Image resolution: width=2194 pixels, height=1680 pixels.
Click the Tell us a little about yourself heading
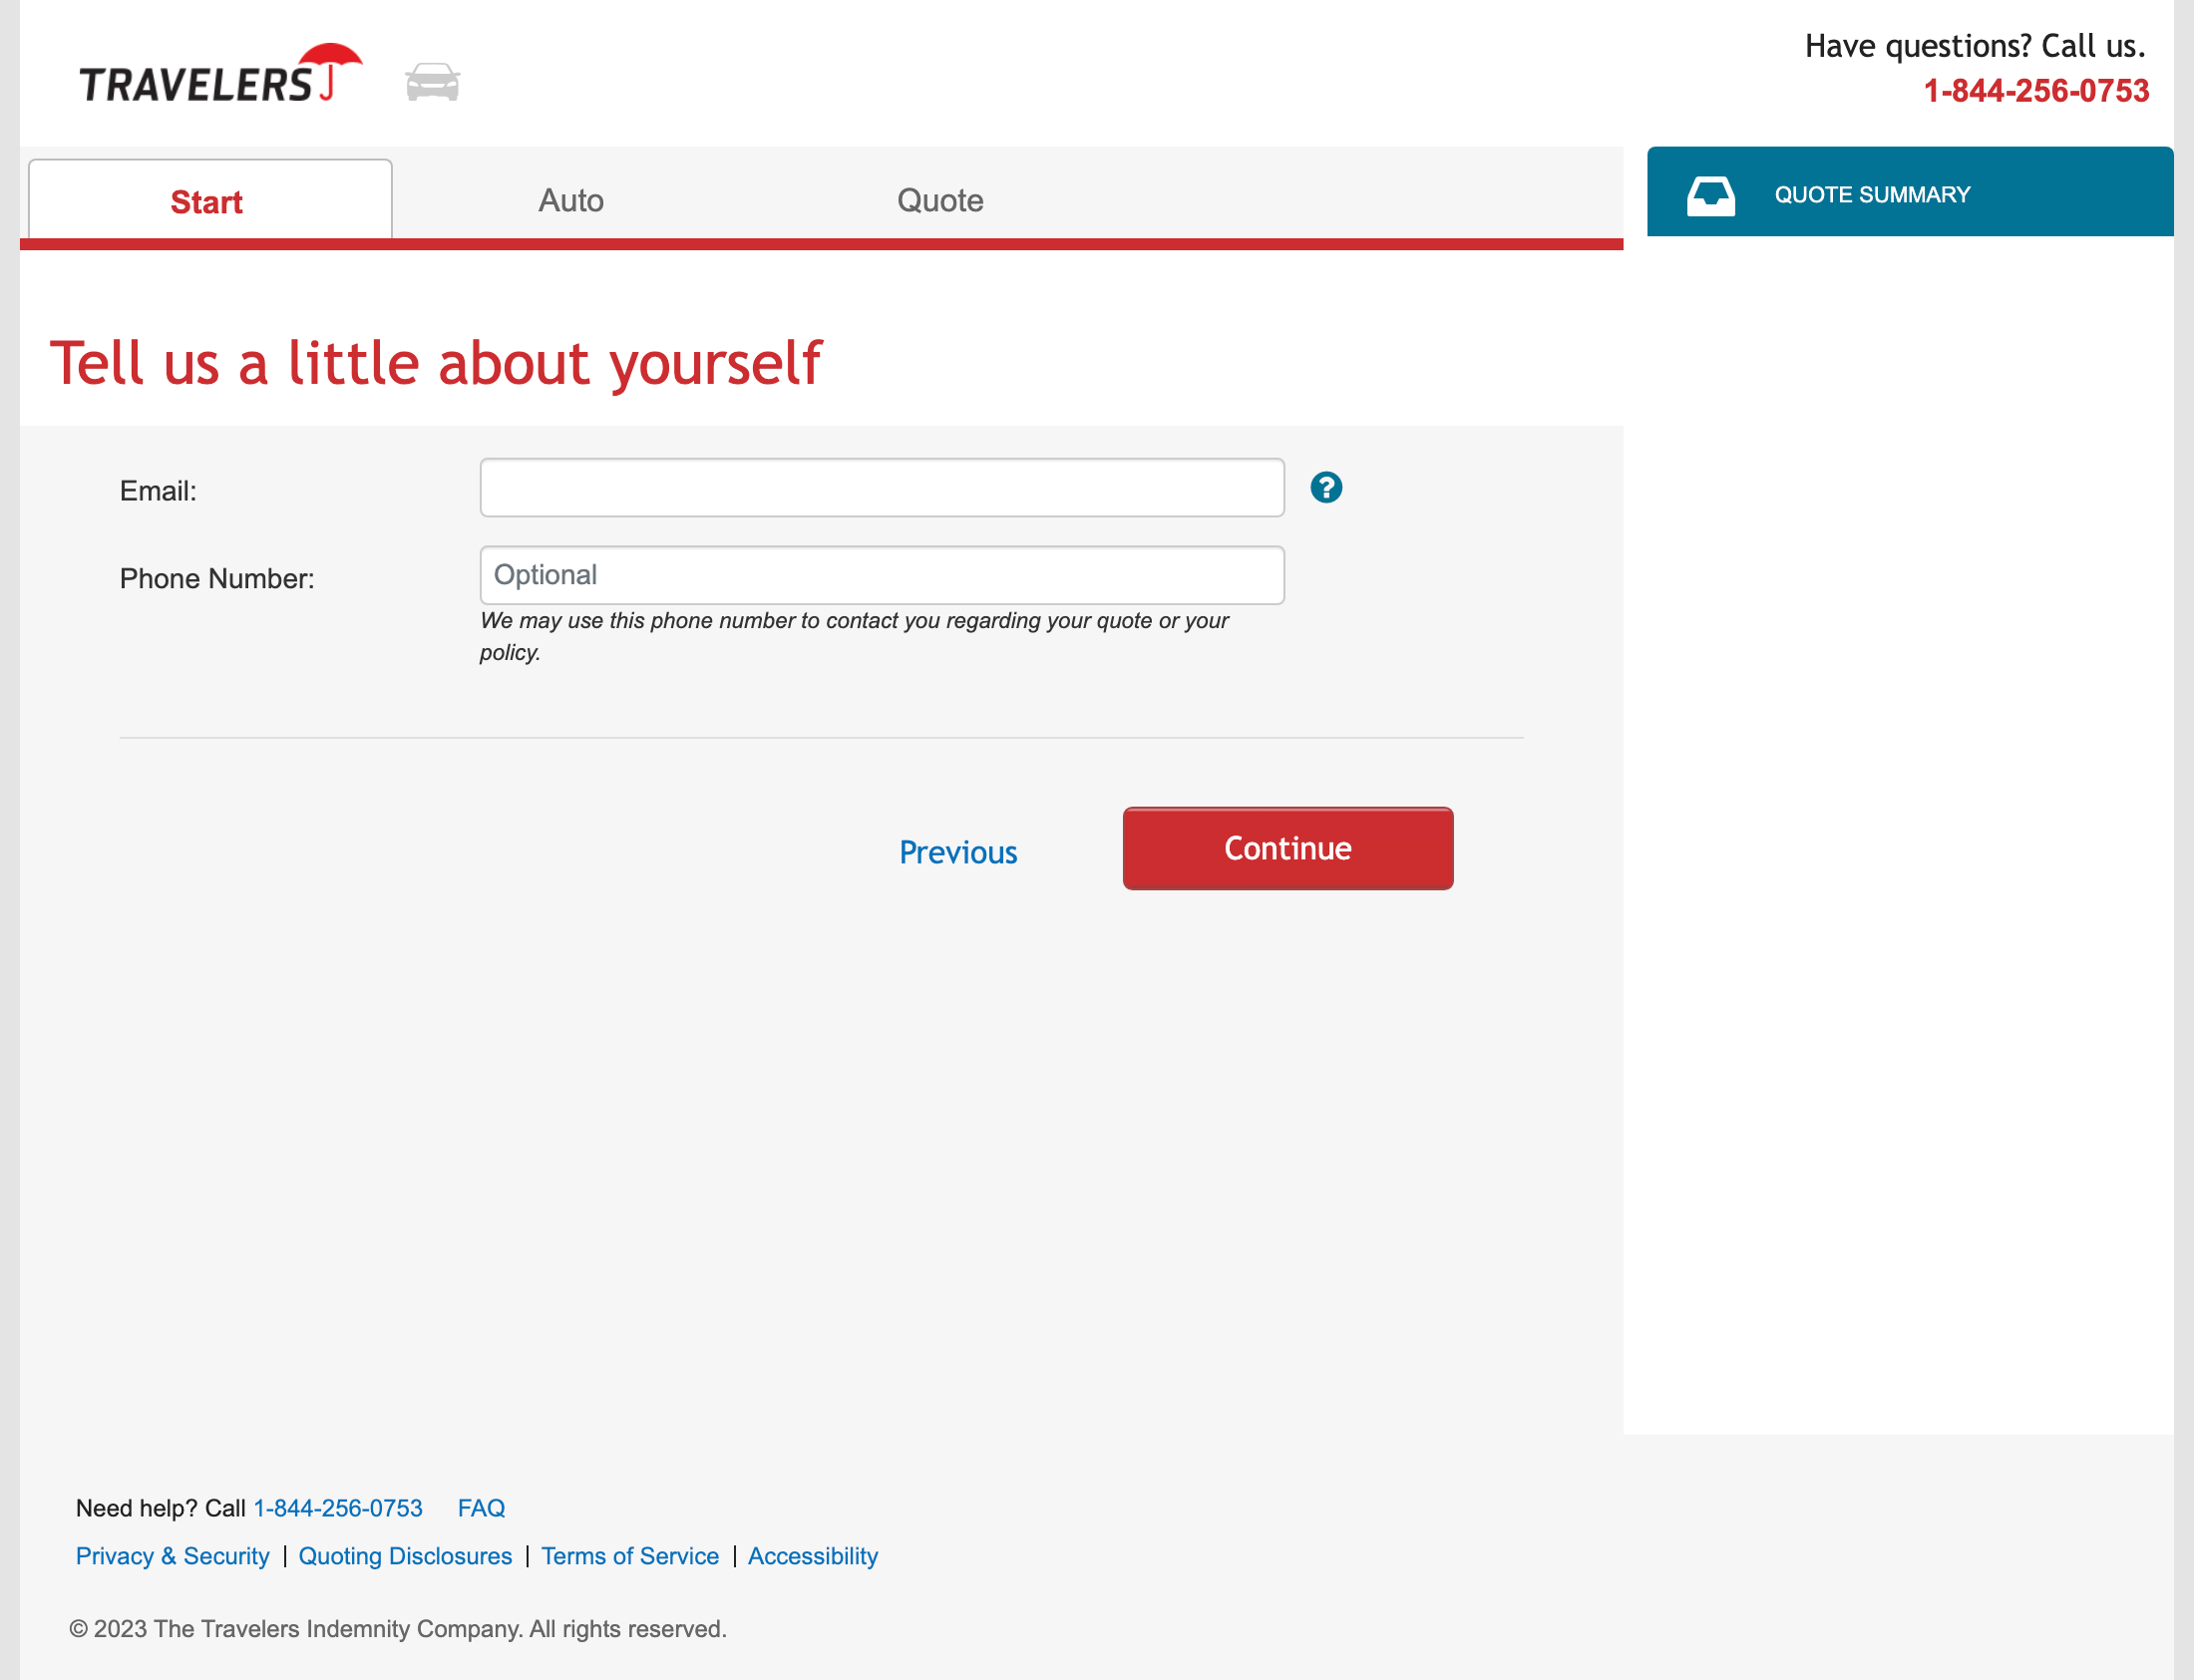[436, 363]
